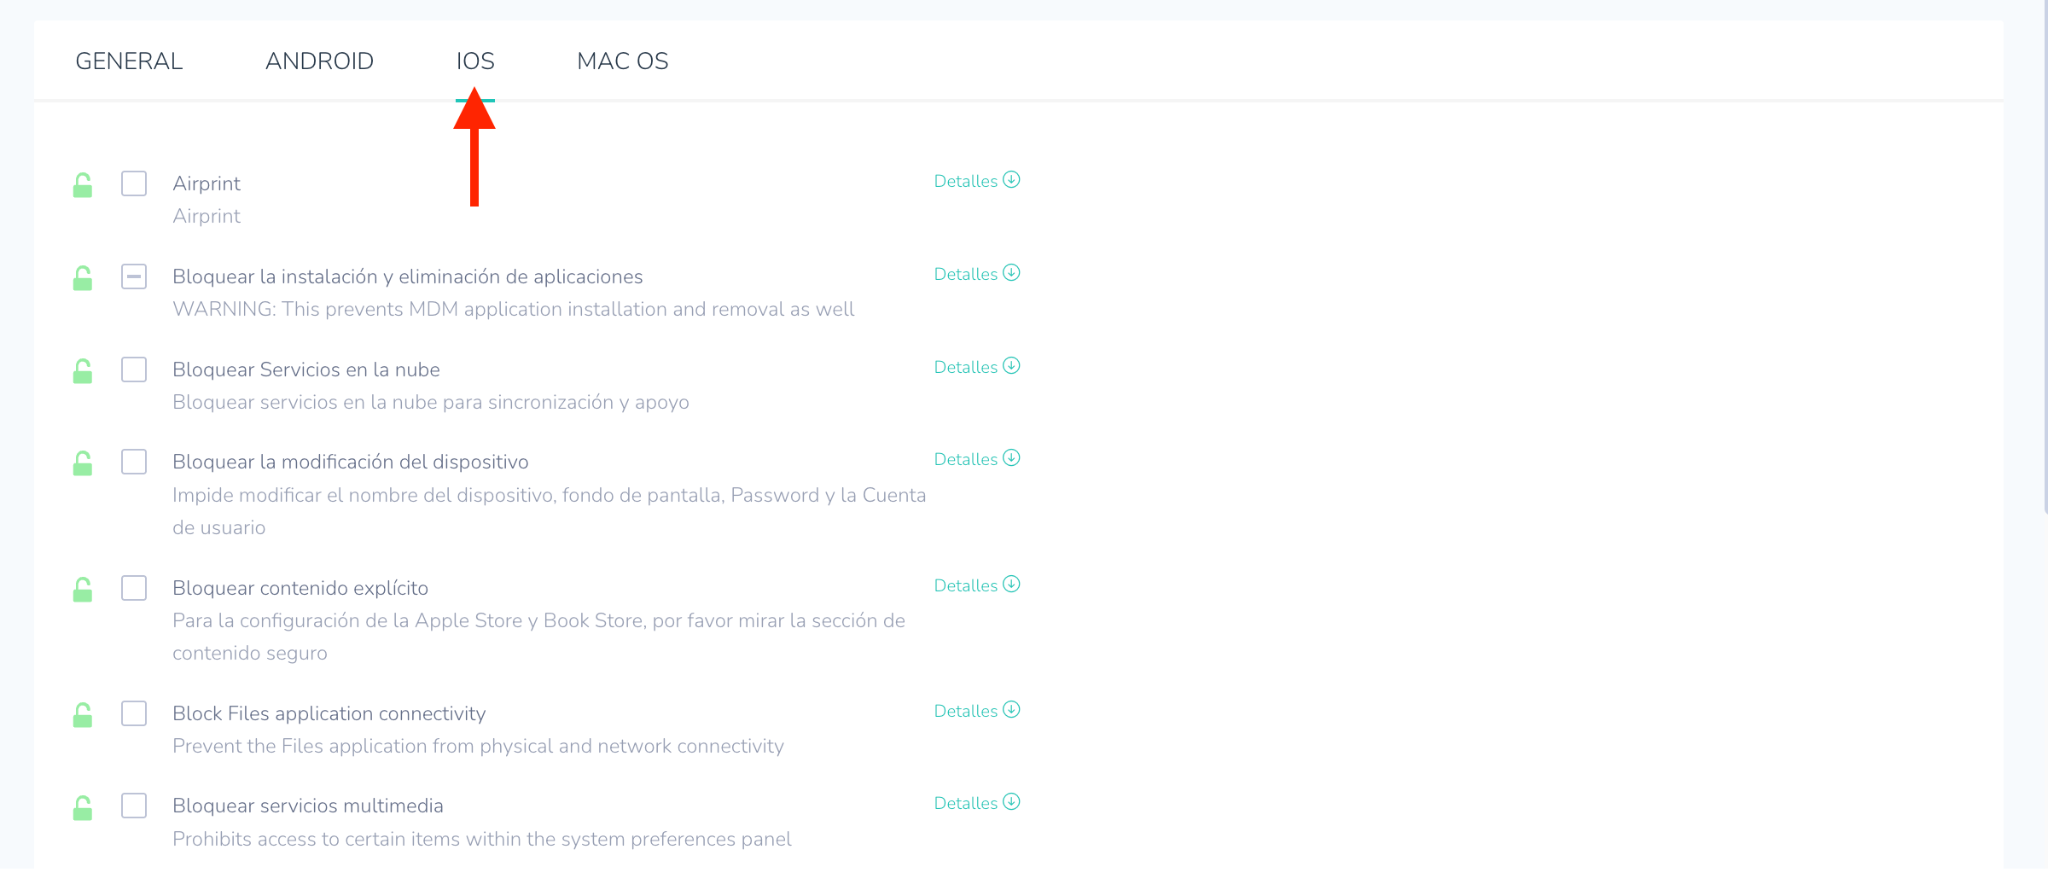The height and width of the screenshot is (869, 2048).
Task: Switch to the ANDROID tab
Action: coord(319,61)
